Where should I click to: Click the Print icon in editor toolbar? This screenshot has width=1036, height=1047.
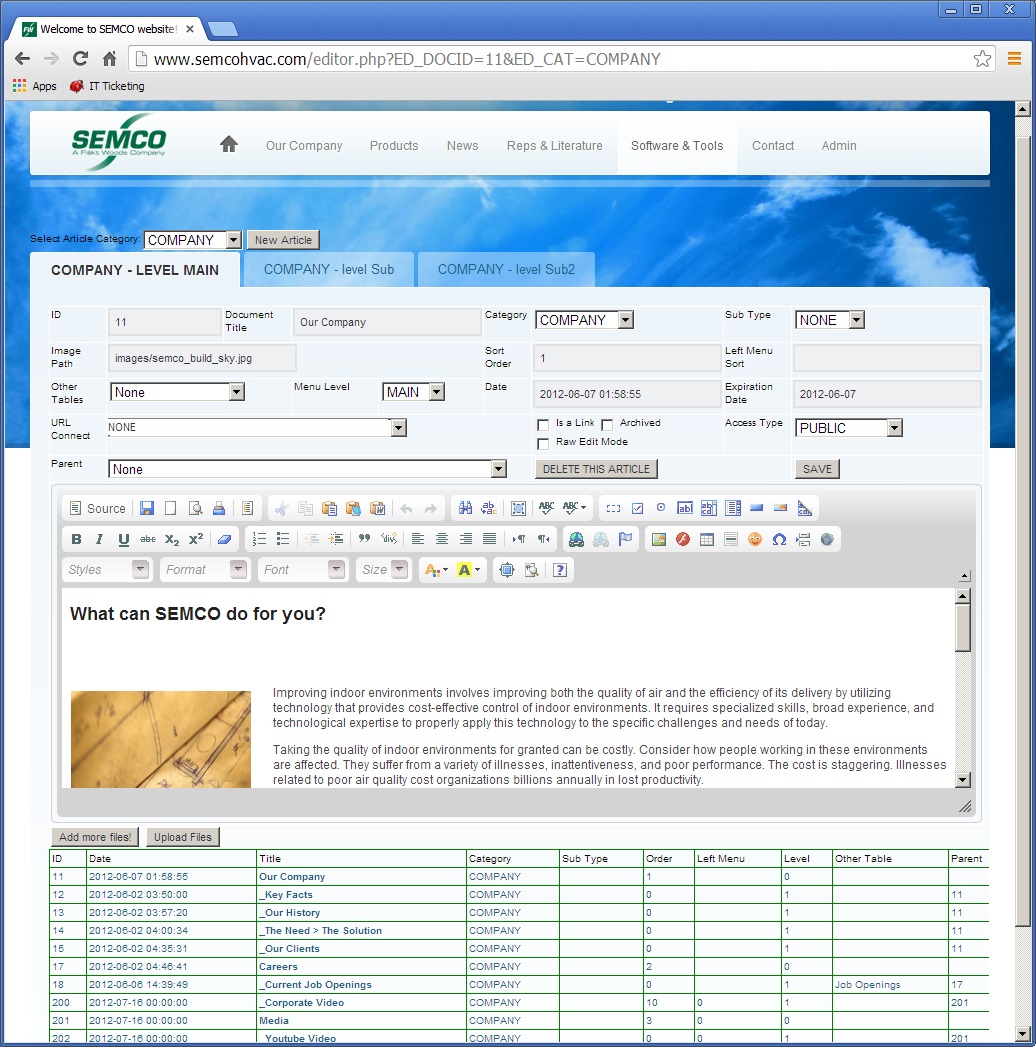click(219, 508)
